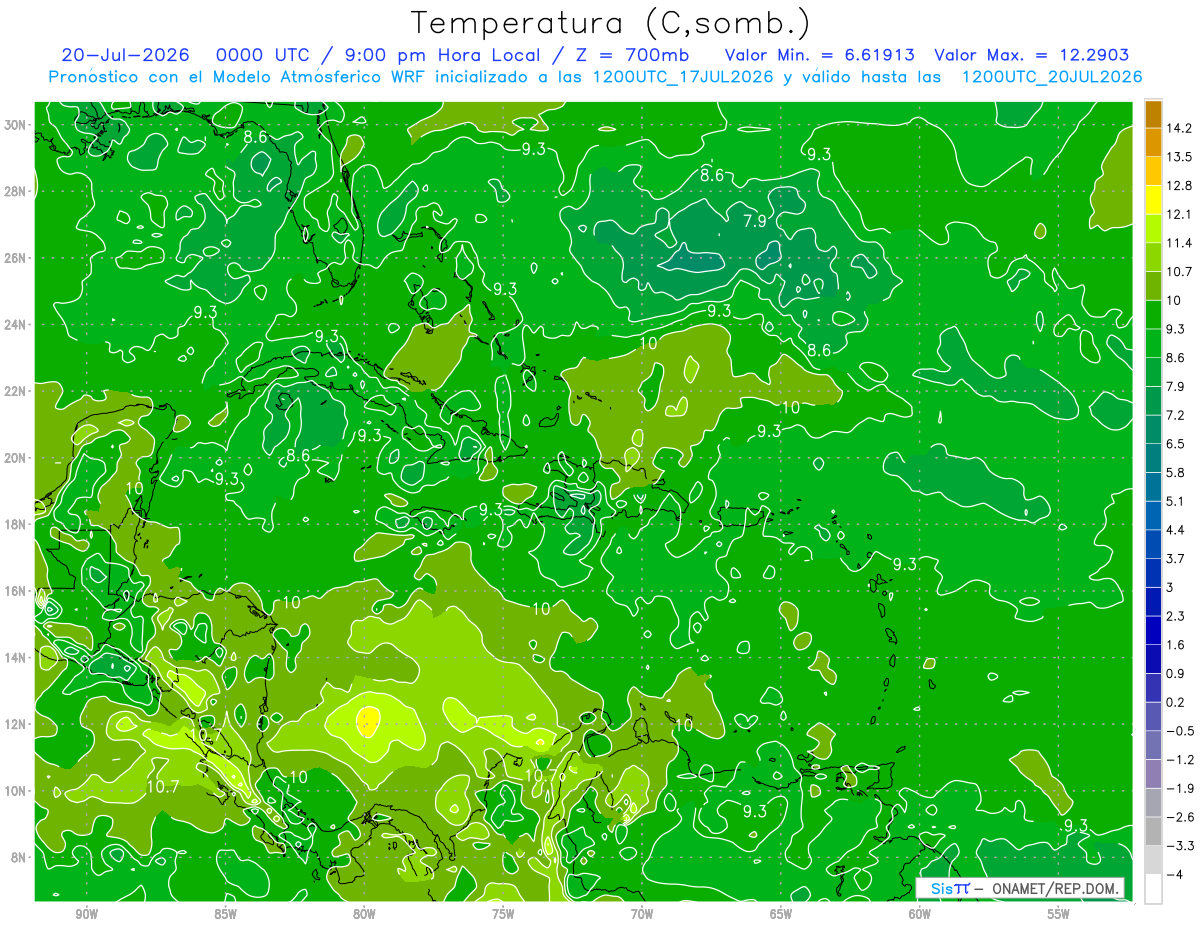
Task: Click the '75W' longitude axis label
Action: click(503, 914)
